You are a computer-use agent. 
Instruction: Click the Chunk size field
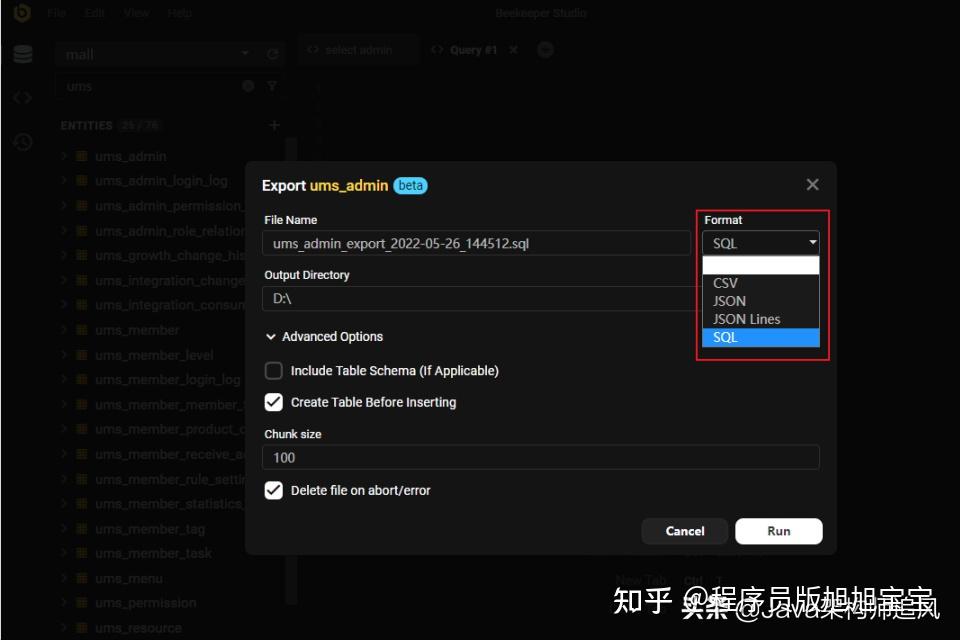click(x=541, y=457)
